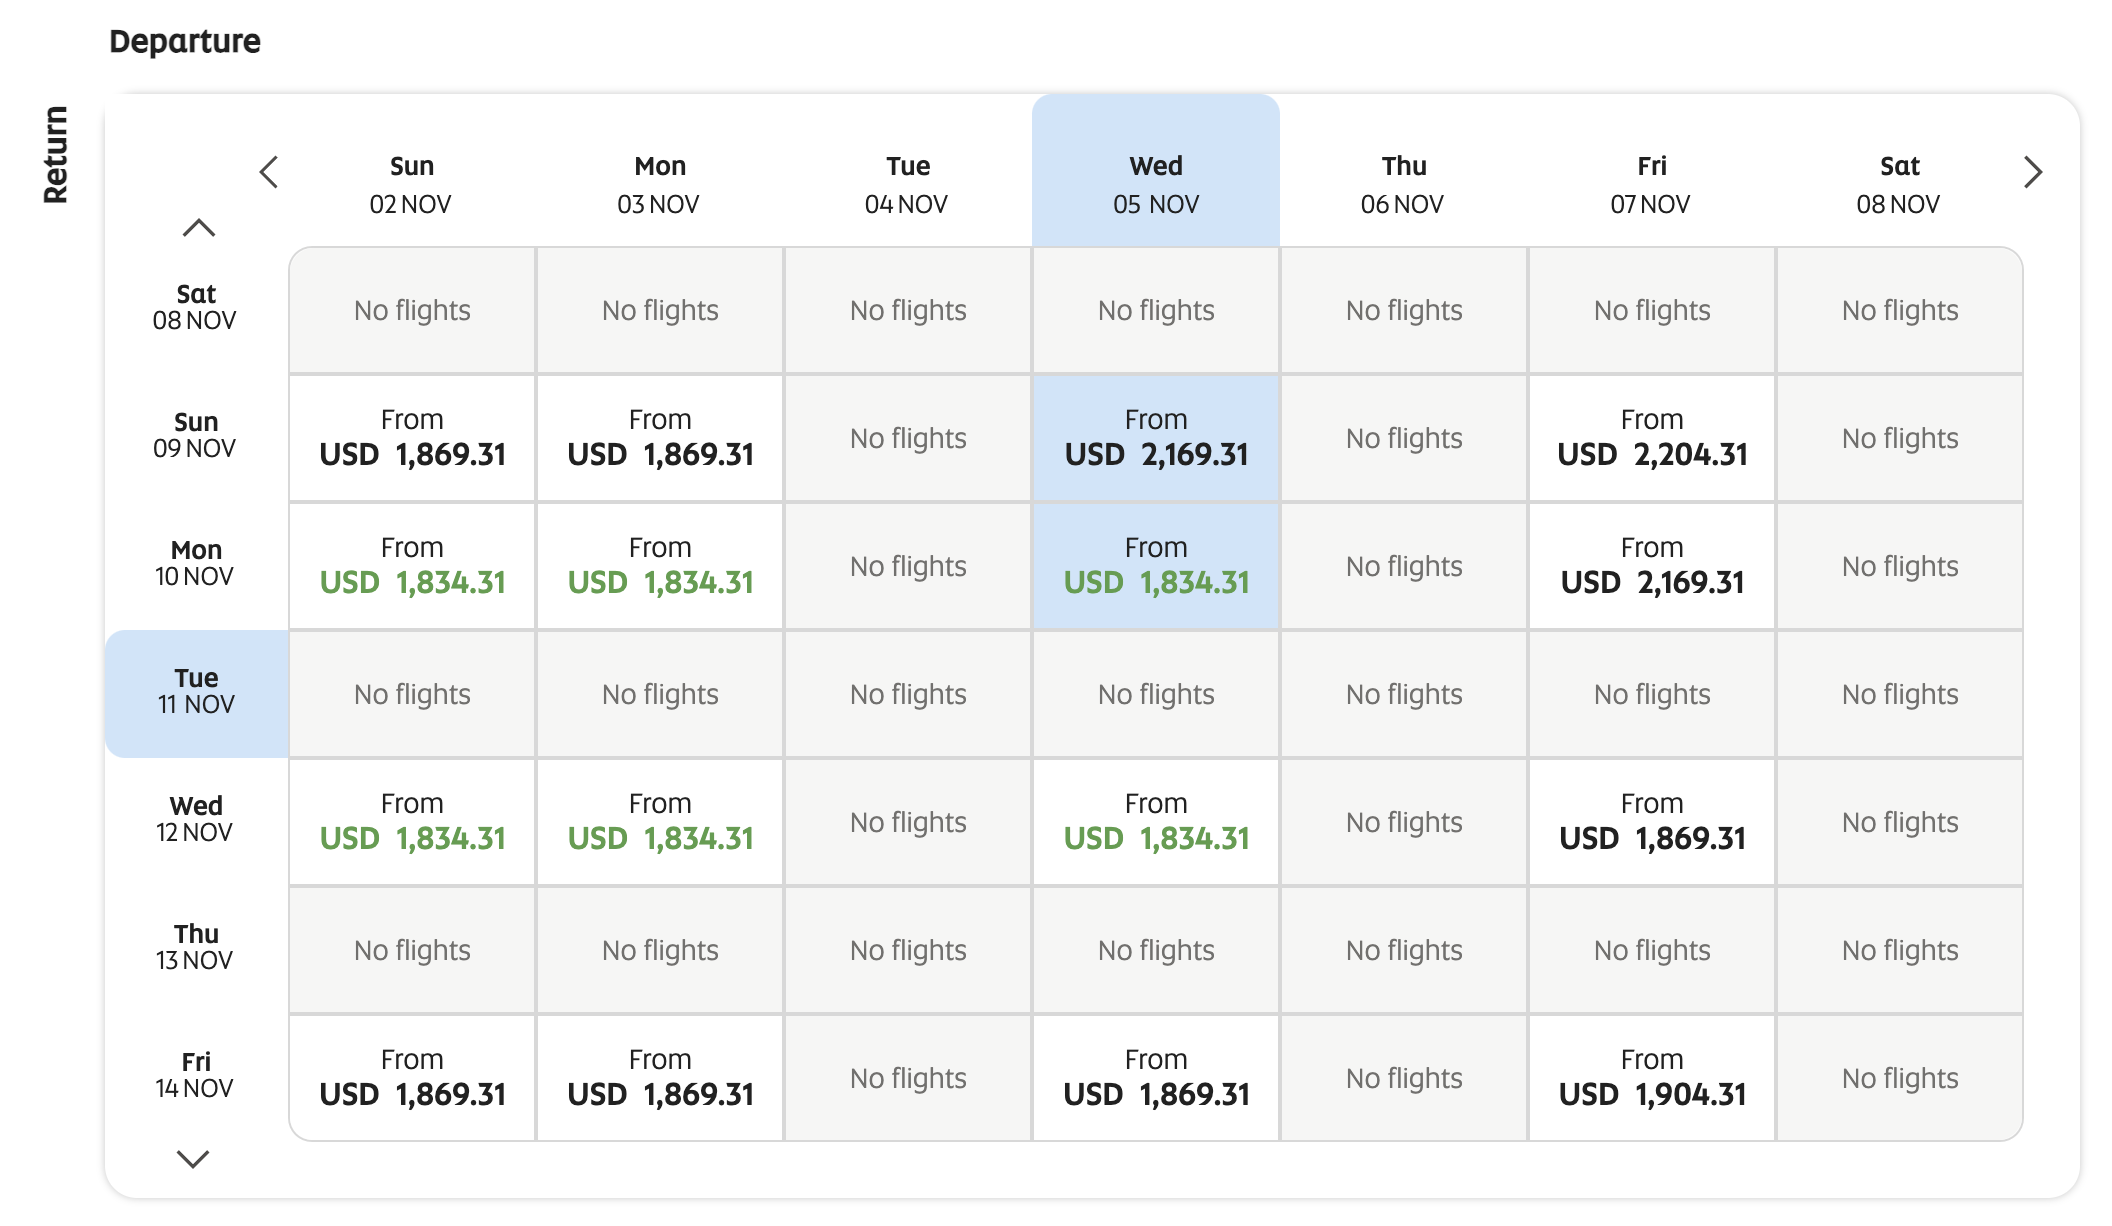This screenshot has width=2112, height=1226.
Task: Select Wed 05 NOV departure column header
Action: pyautogui.click(x=1156, y=171)
